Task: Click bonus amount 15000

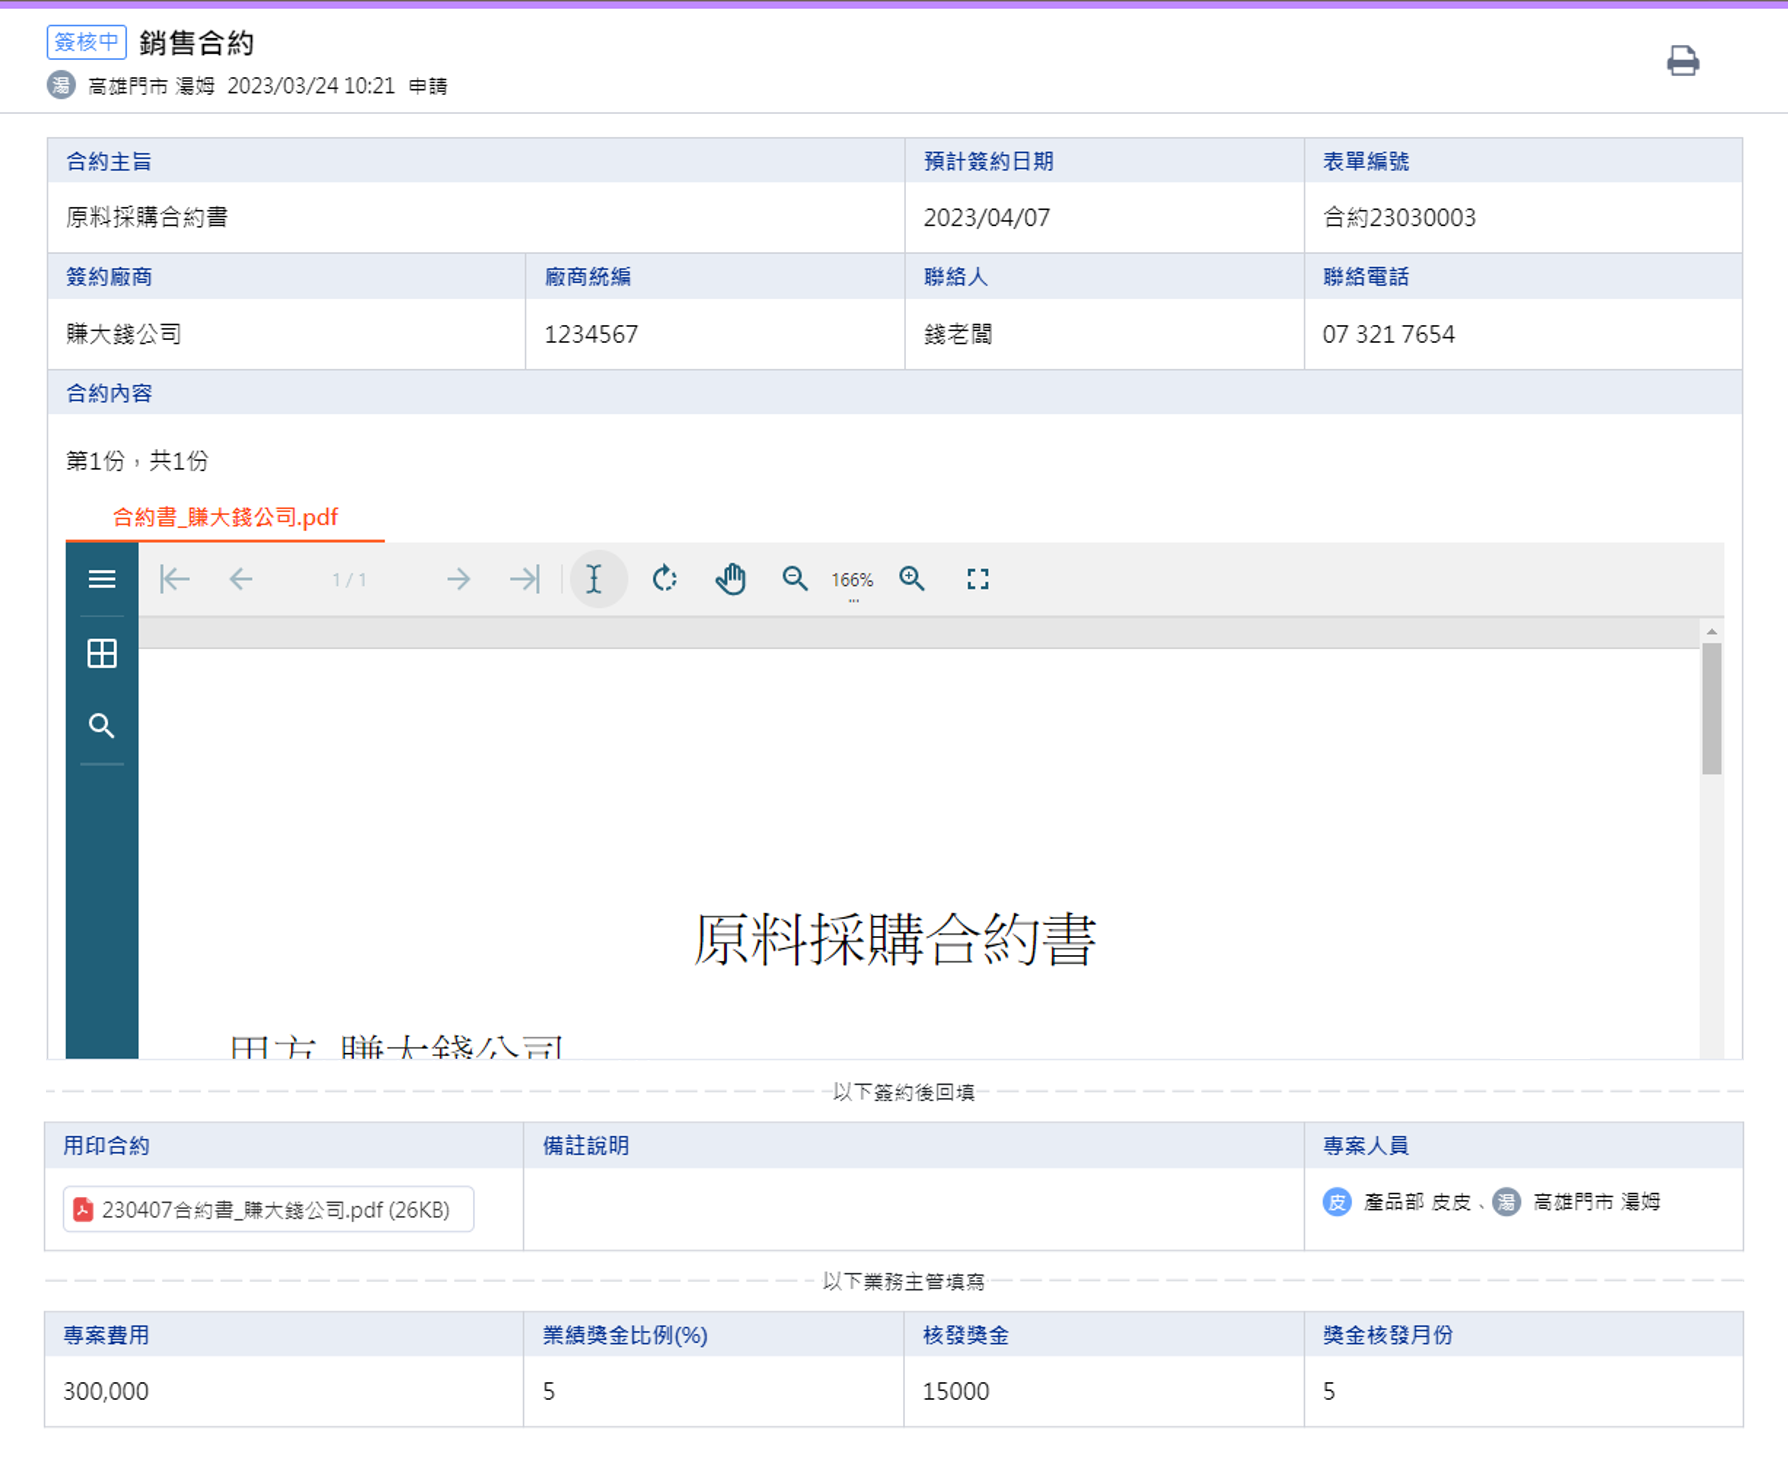Action: tap(956, 1391)
